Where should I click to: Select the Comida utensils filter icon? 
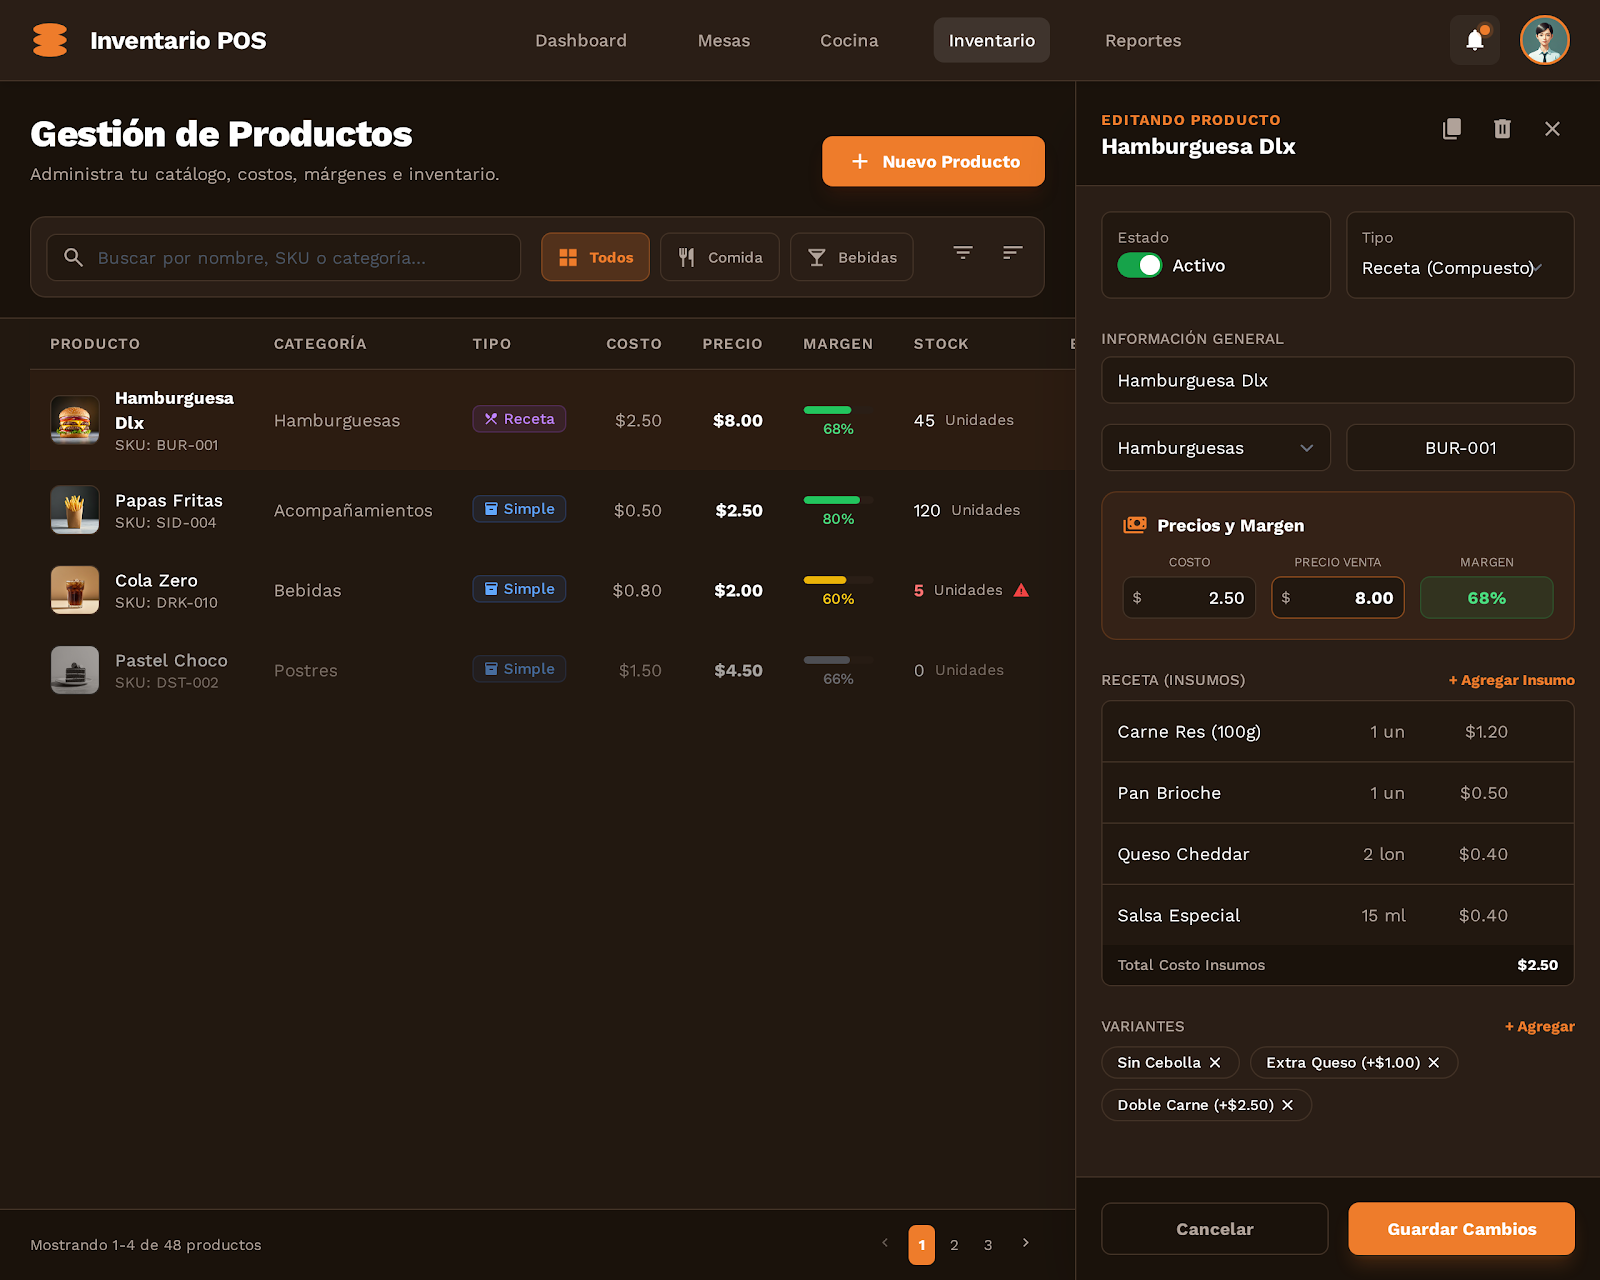pos(687,257)
